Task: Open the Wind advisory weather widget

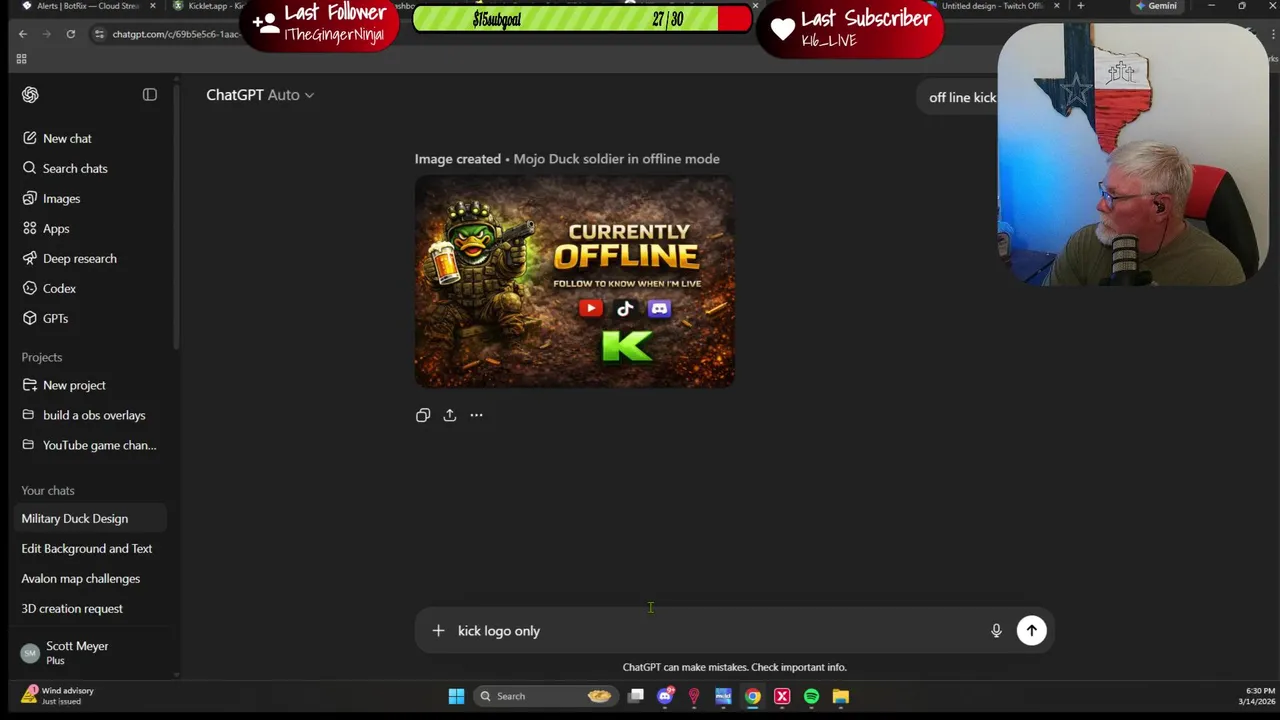Action: [60, 696]
